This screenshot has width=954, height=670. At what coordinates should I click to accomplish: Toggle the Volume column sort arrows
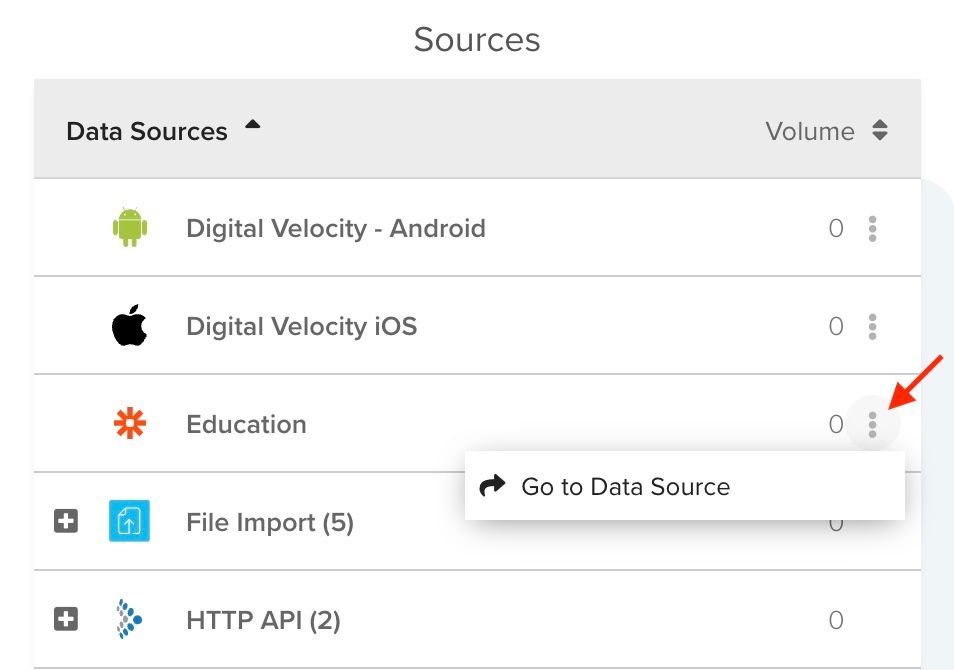click(x=879, y=131)
